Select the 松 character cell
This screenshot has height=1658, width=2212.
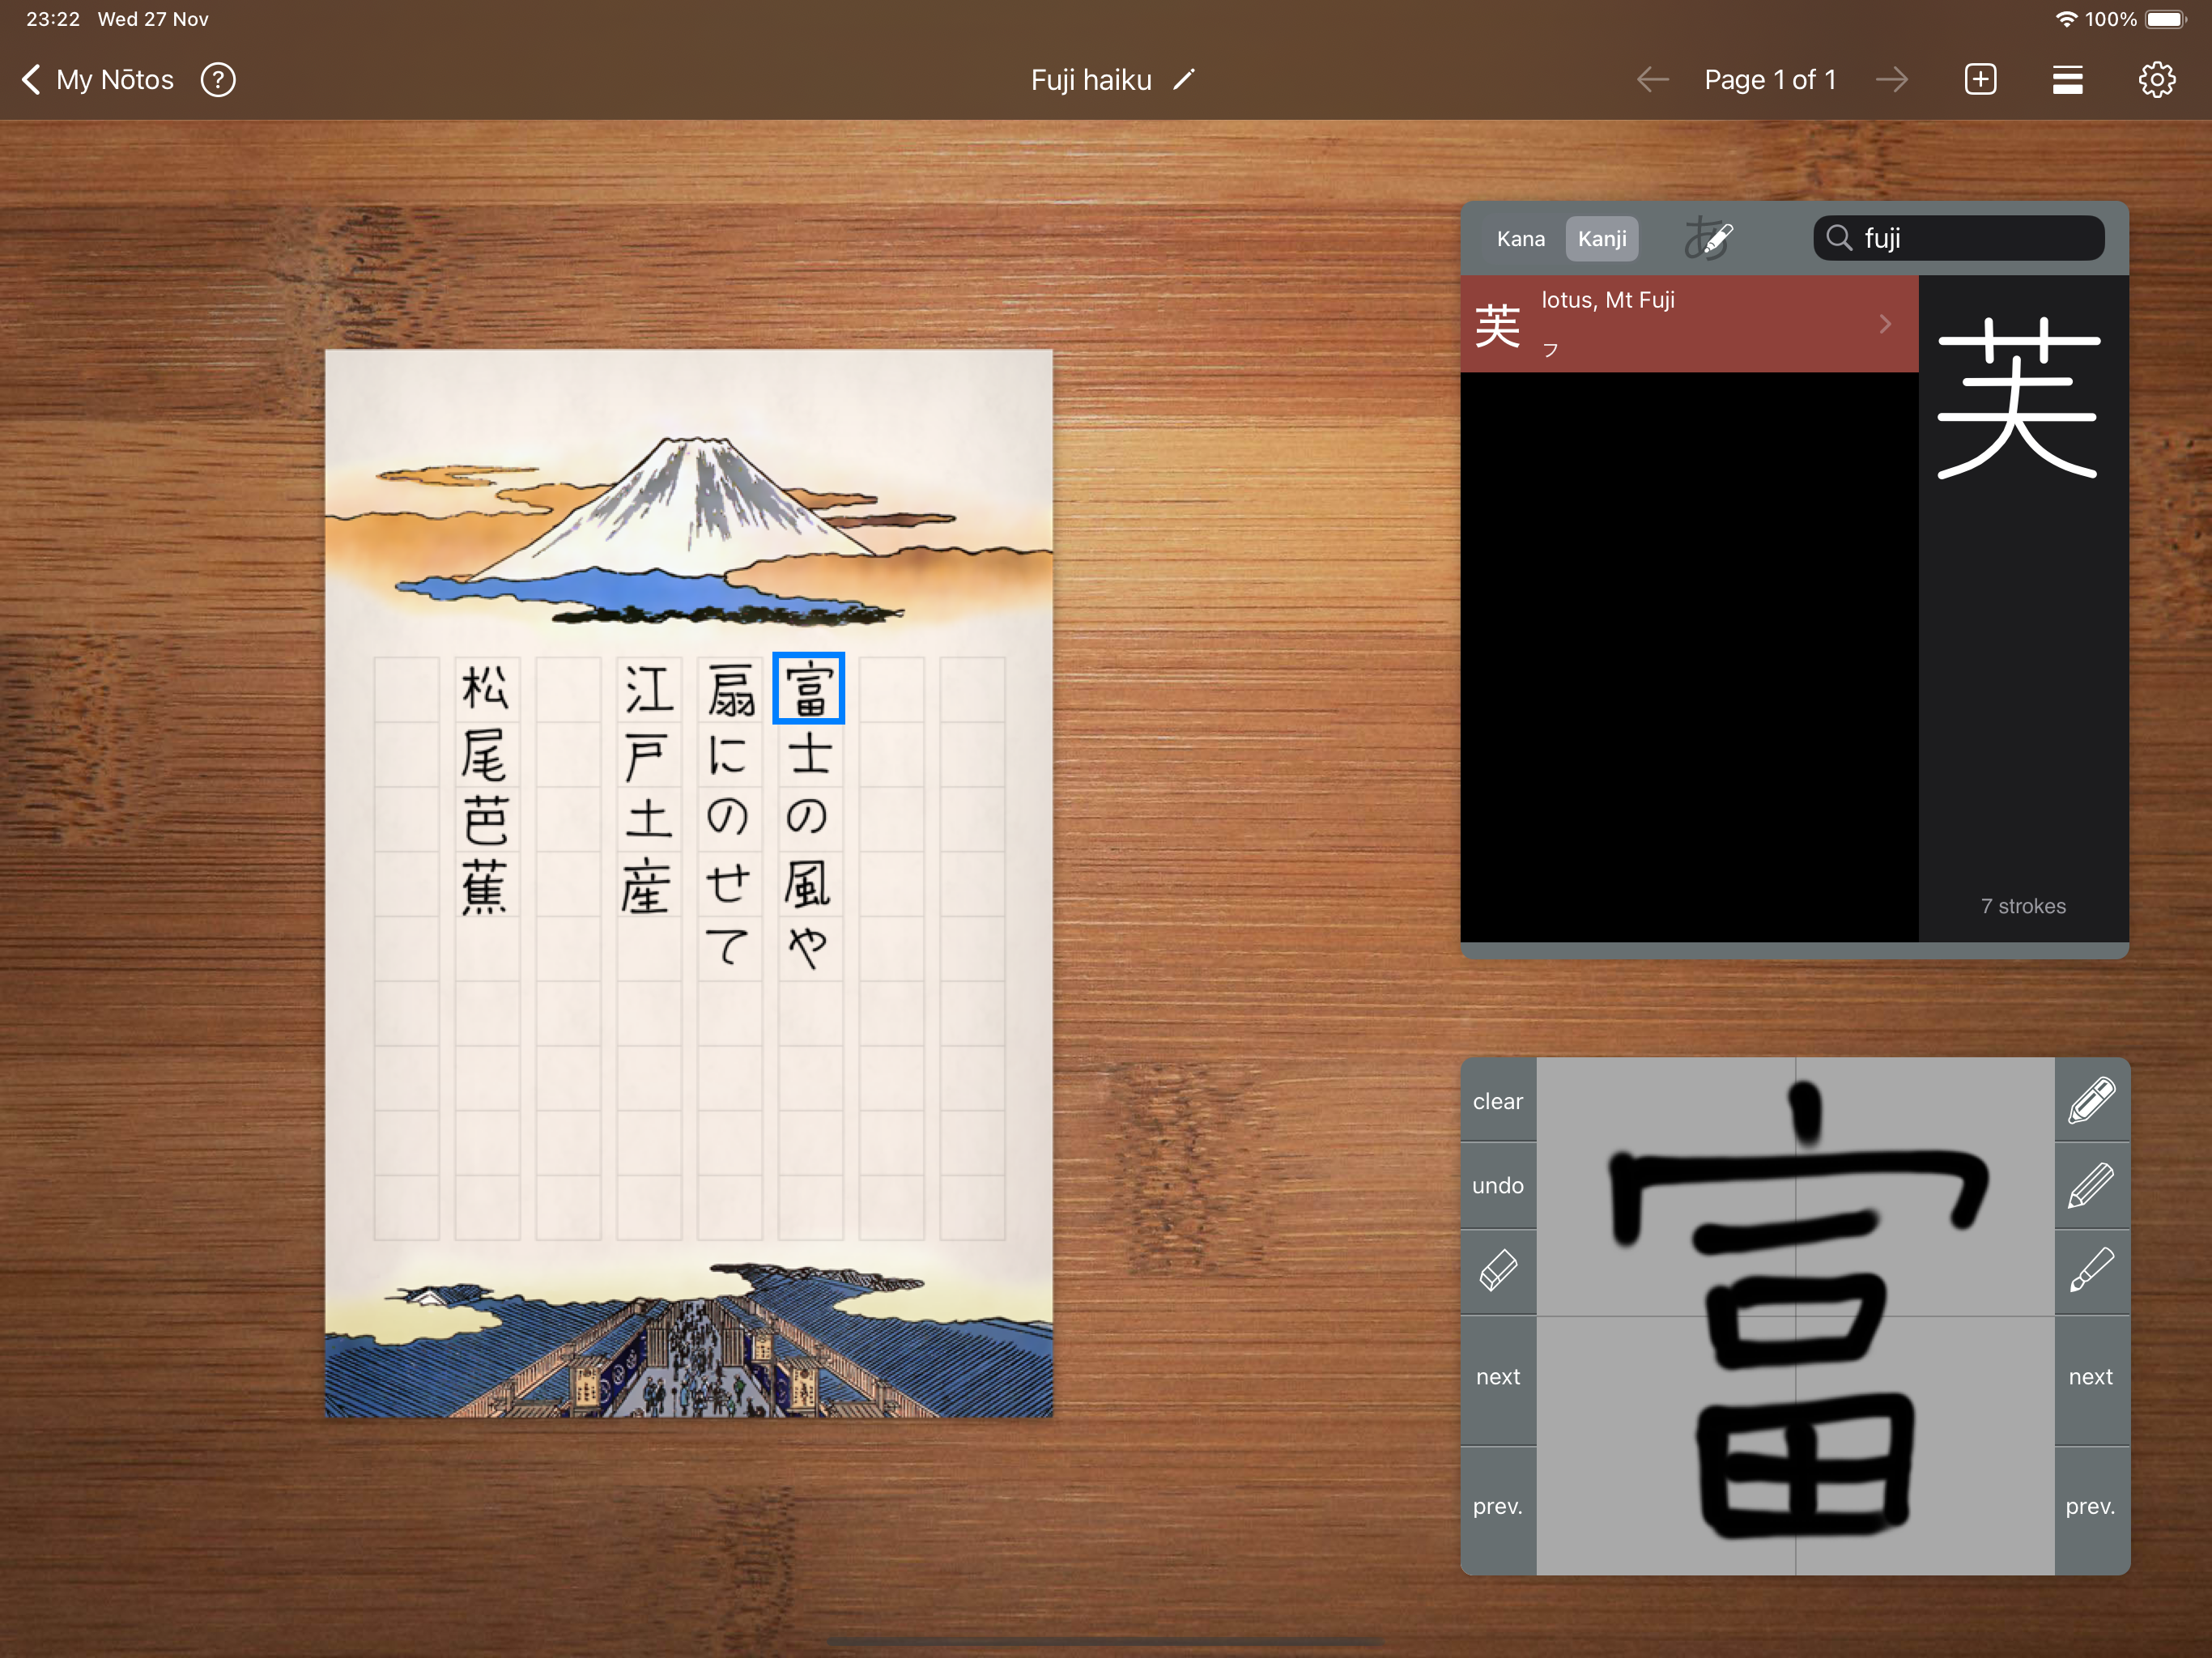click(486, 689)
